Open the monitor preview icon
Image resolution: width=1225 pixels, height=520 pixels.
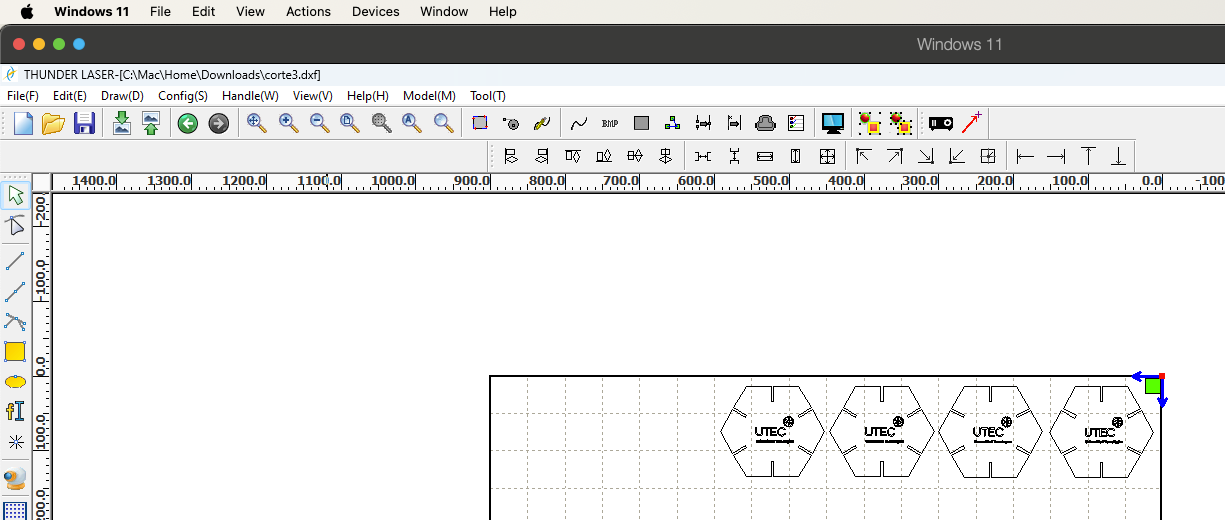832,123
